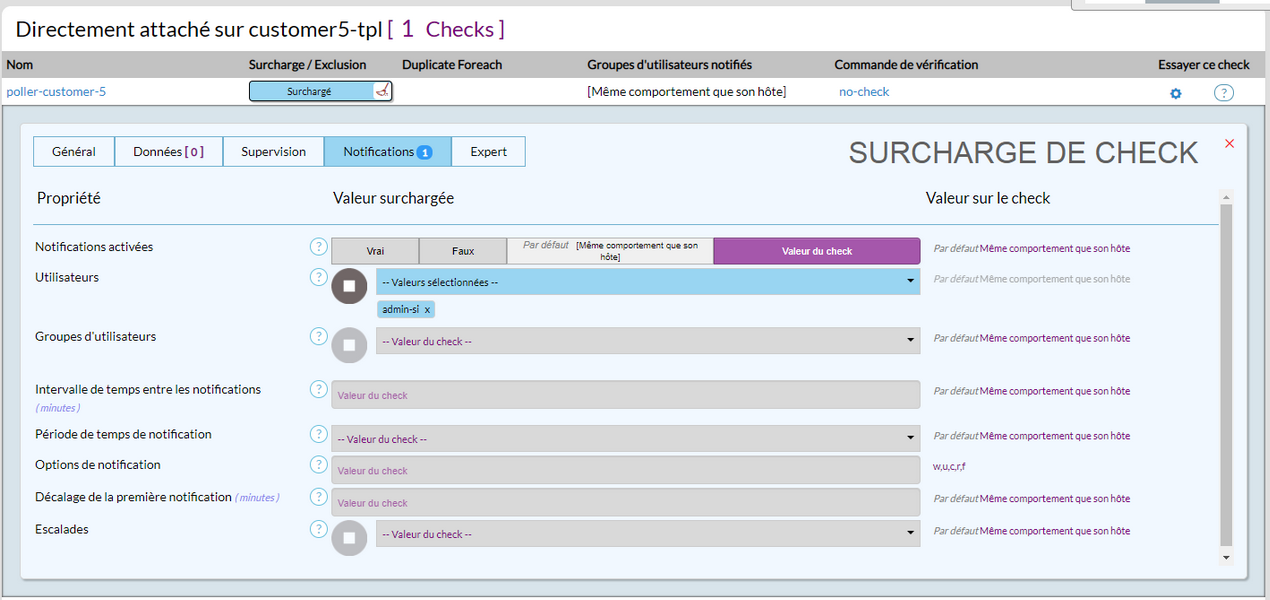This screenshot has height=600, width=1270.
Task: Click the help icon for Notifications activées
Action: pos(318,247)
